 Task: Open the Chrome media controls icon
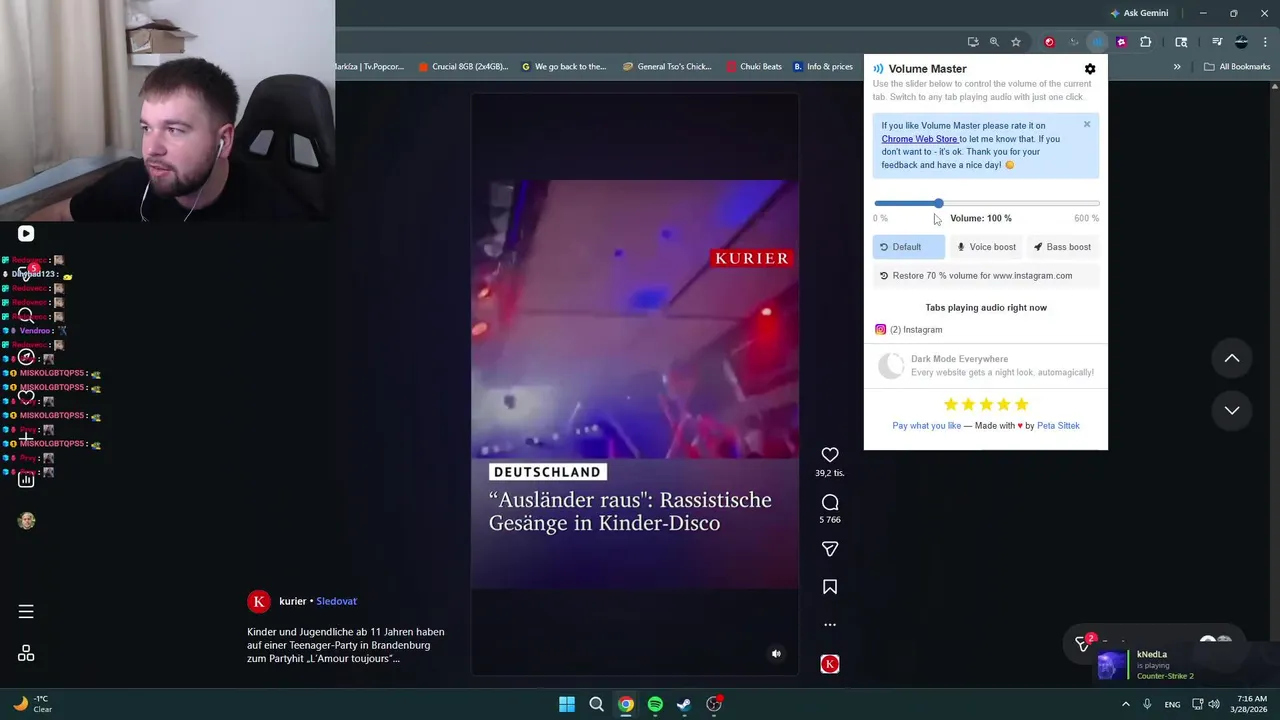(1217, 42)
